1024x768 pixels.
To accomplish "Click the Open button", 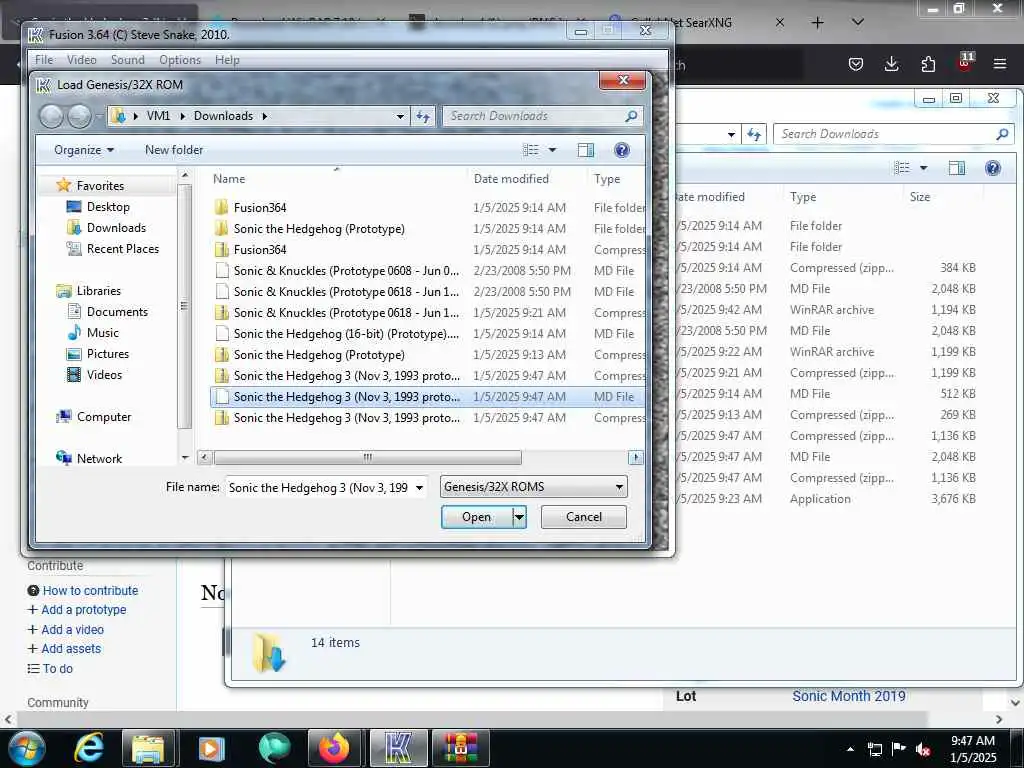I will [x=477, y=517].
